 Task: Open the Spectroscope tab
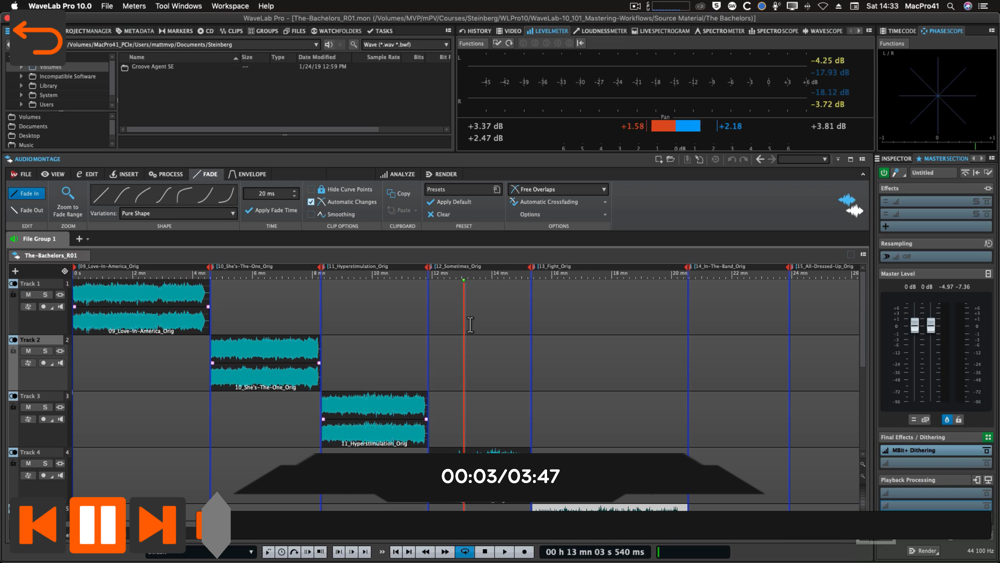pos(773,31)
